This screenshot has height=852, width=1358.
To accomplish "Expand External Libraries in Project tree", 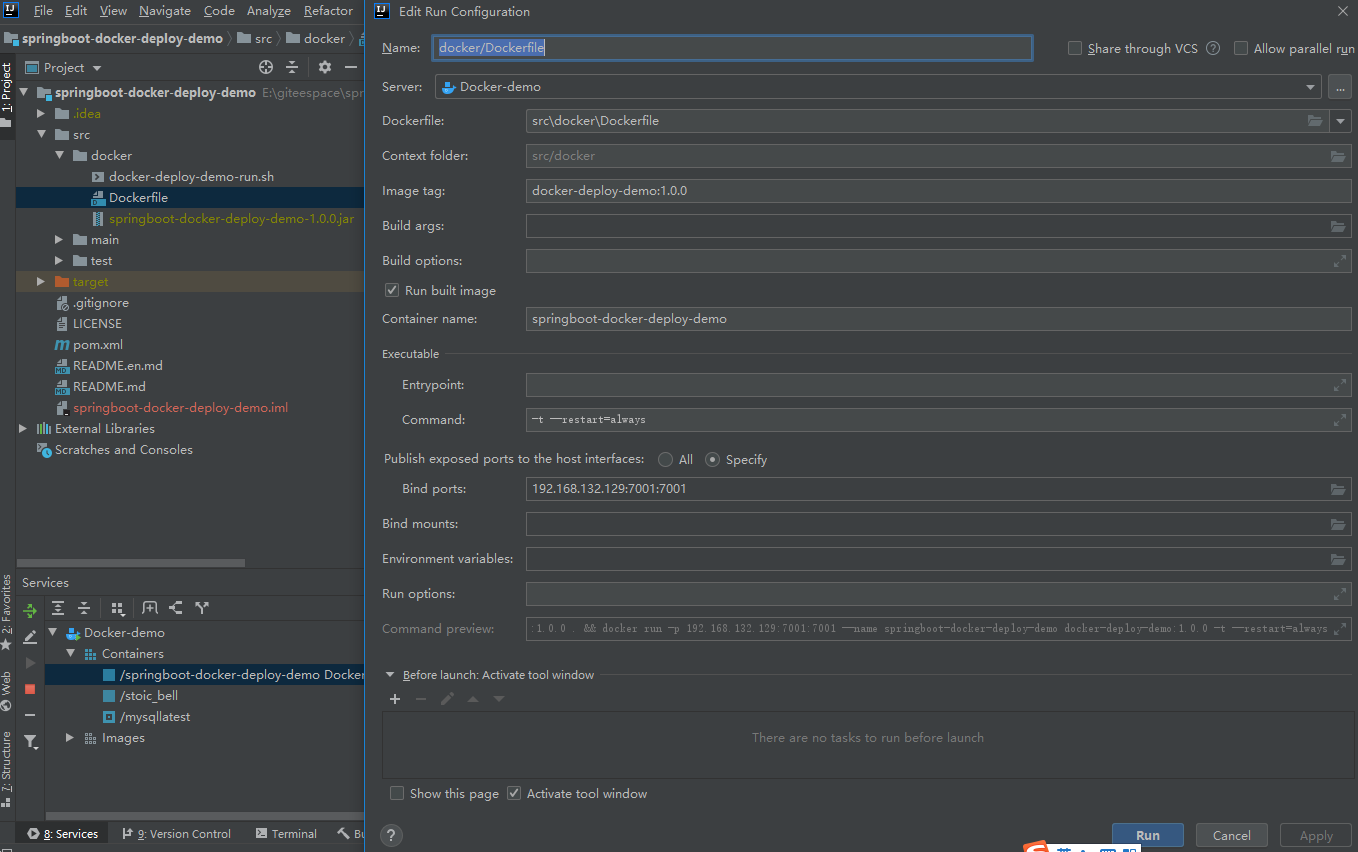I will [x=23, y=429].
